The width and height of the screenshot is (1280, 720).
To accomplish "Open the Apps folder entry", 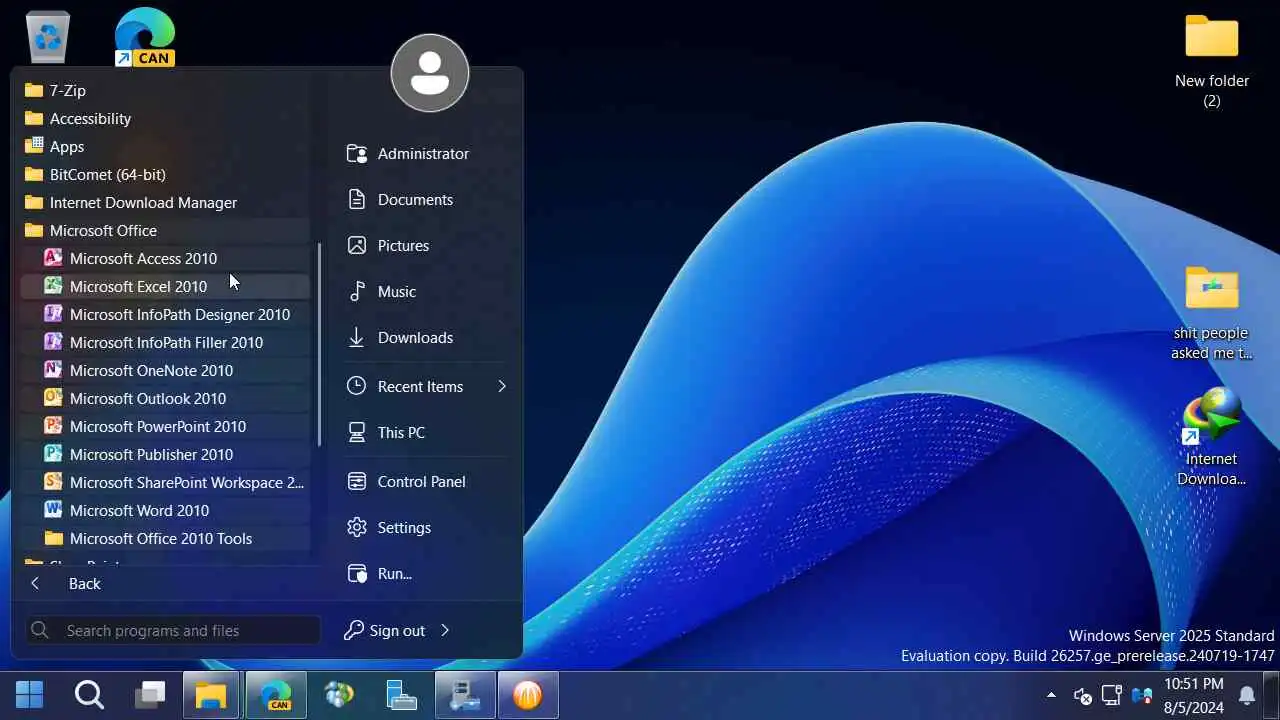I will (165, 146).
